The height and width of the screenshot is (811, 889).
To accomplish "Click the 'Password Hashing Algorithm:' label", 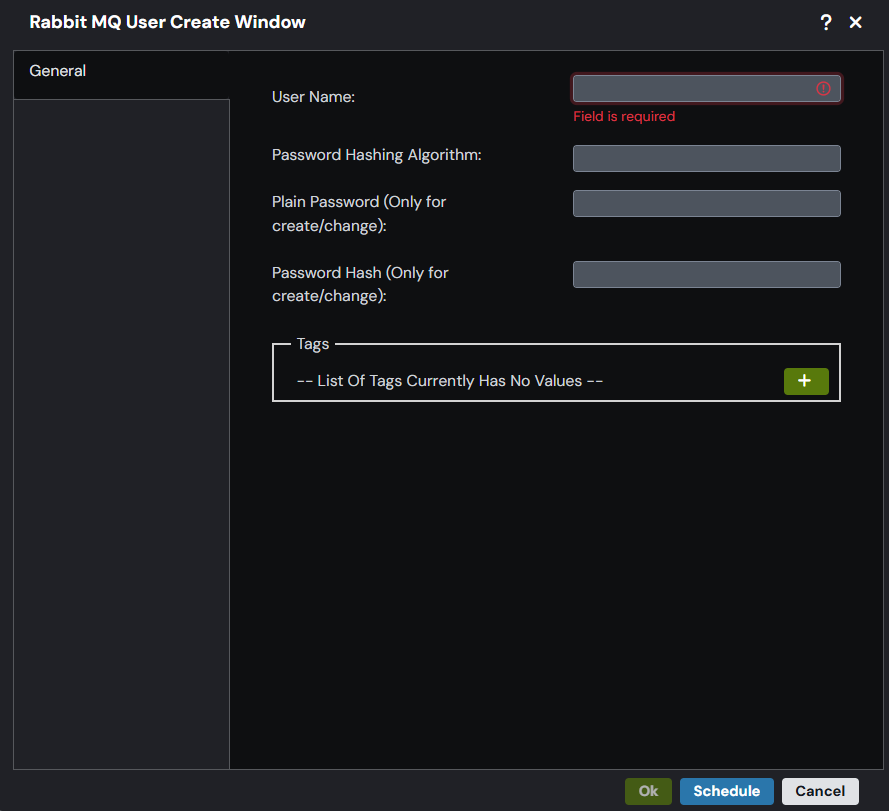I will 376,155.
